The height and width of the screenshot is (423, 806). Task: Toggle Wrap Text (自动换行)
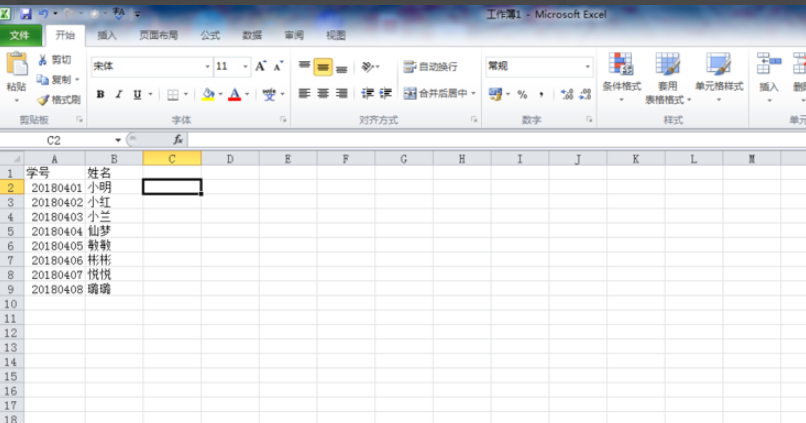[430, 66]
